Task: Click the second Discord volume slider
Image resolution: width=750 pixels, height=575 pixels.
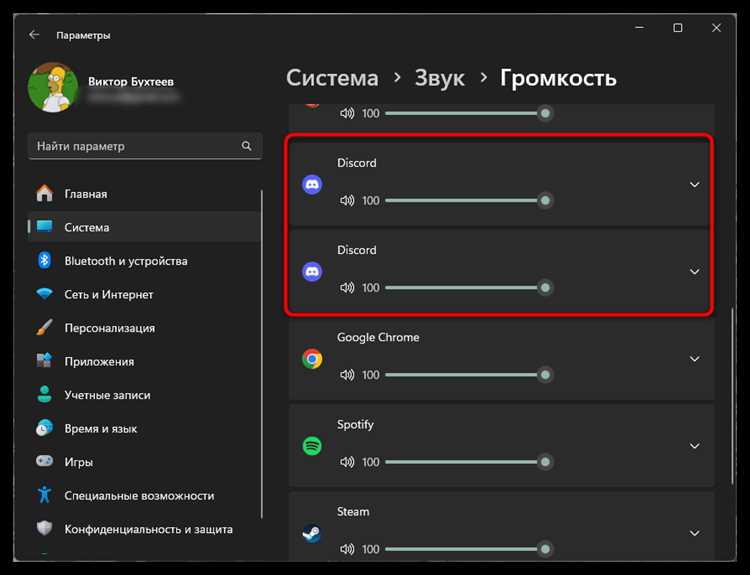Action: [469, 288]
